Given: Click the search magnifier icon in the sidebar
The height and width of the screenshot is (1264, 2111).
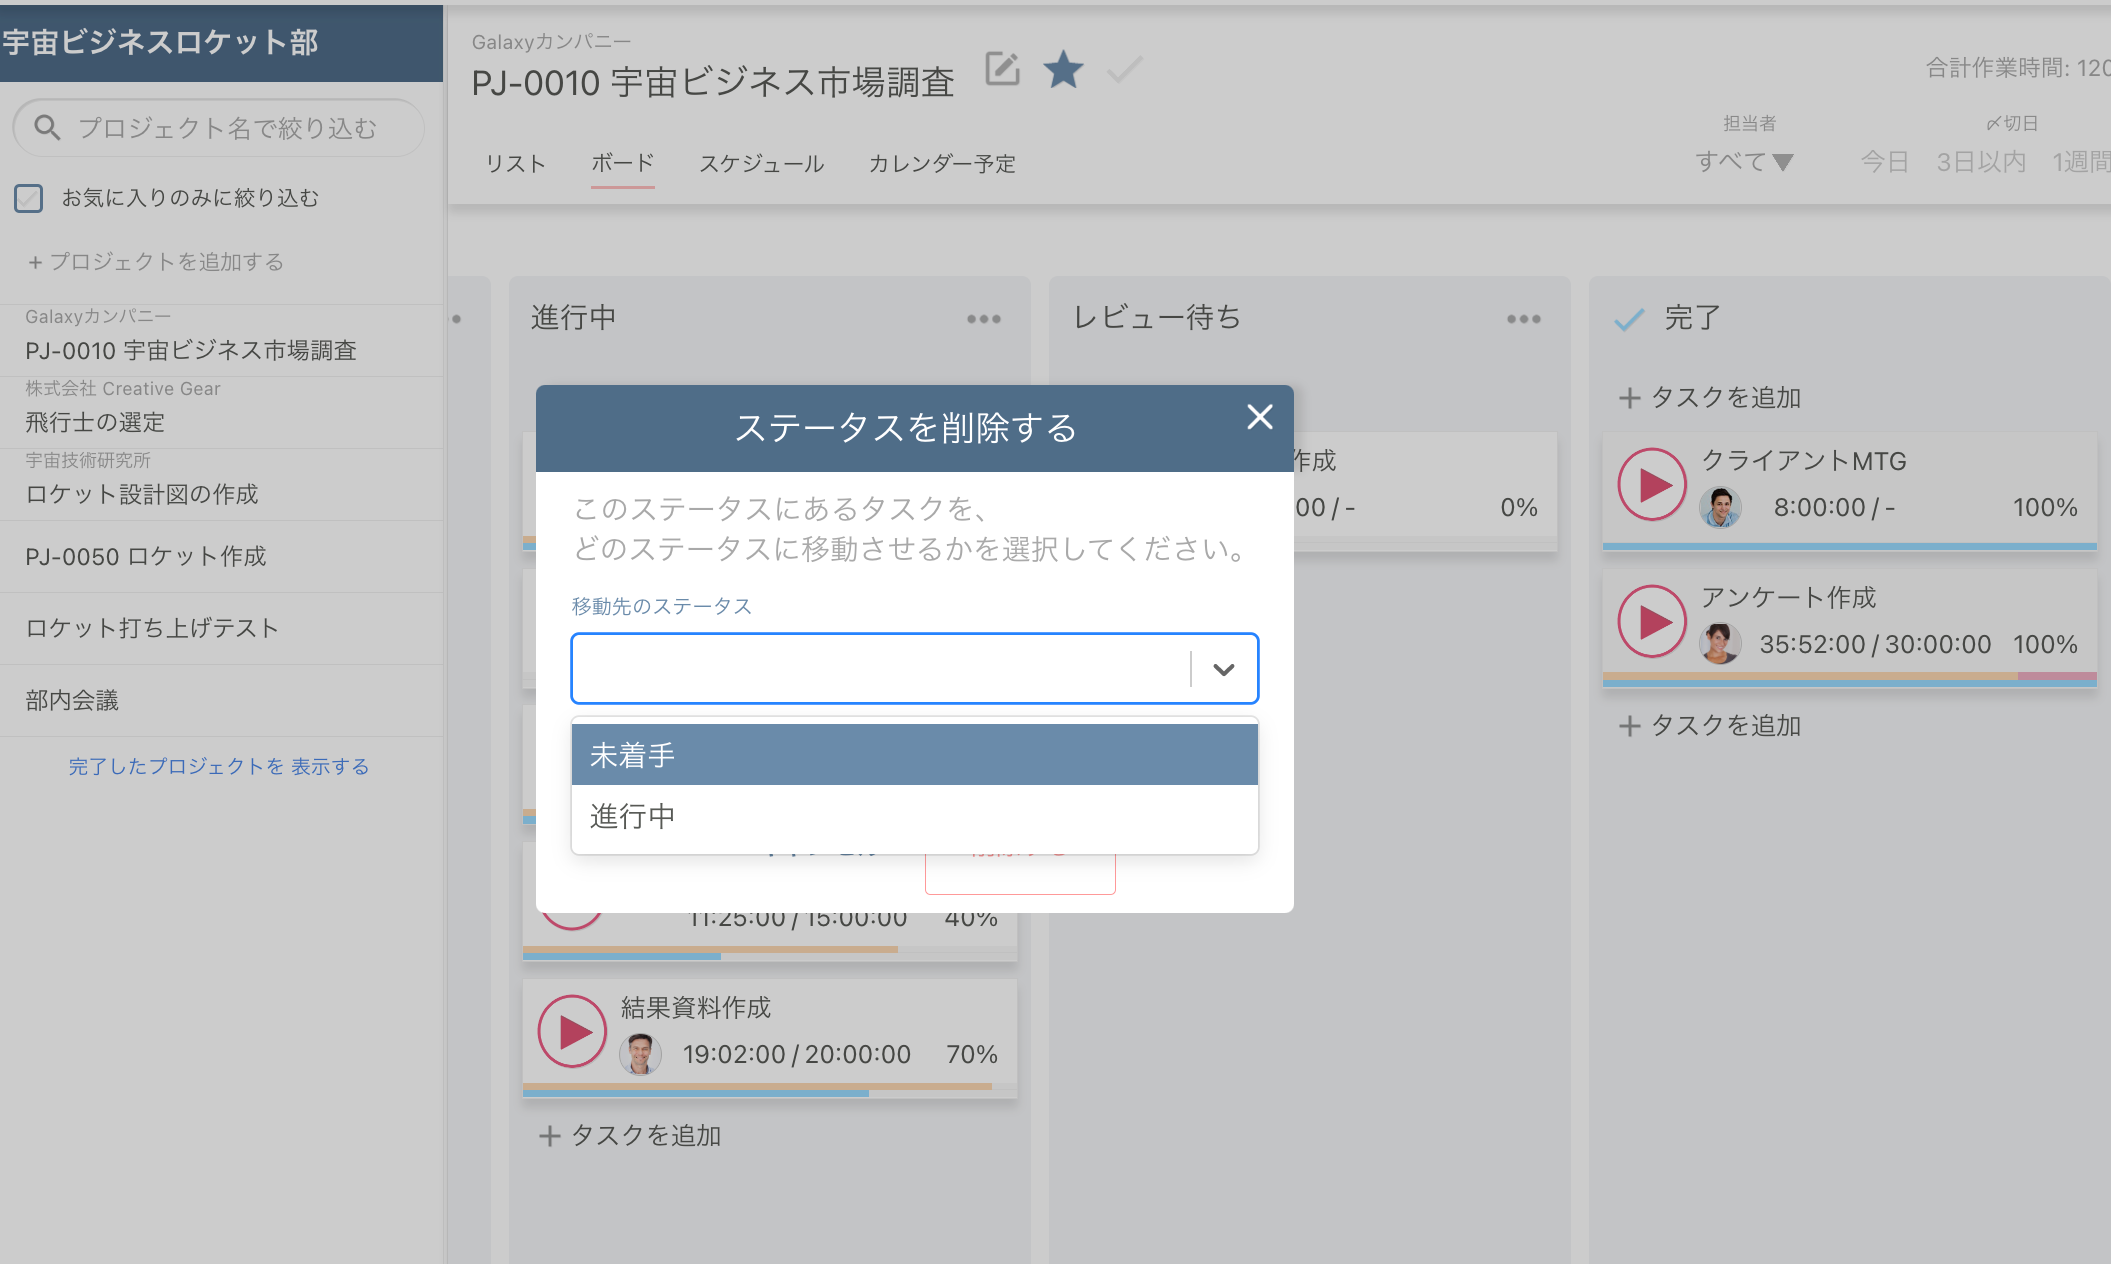Looking at the screenshot, I should click(x=47, y=127).
